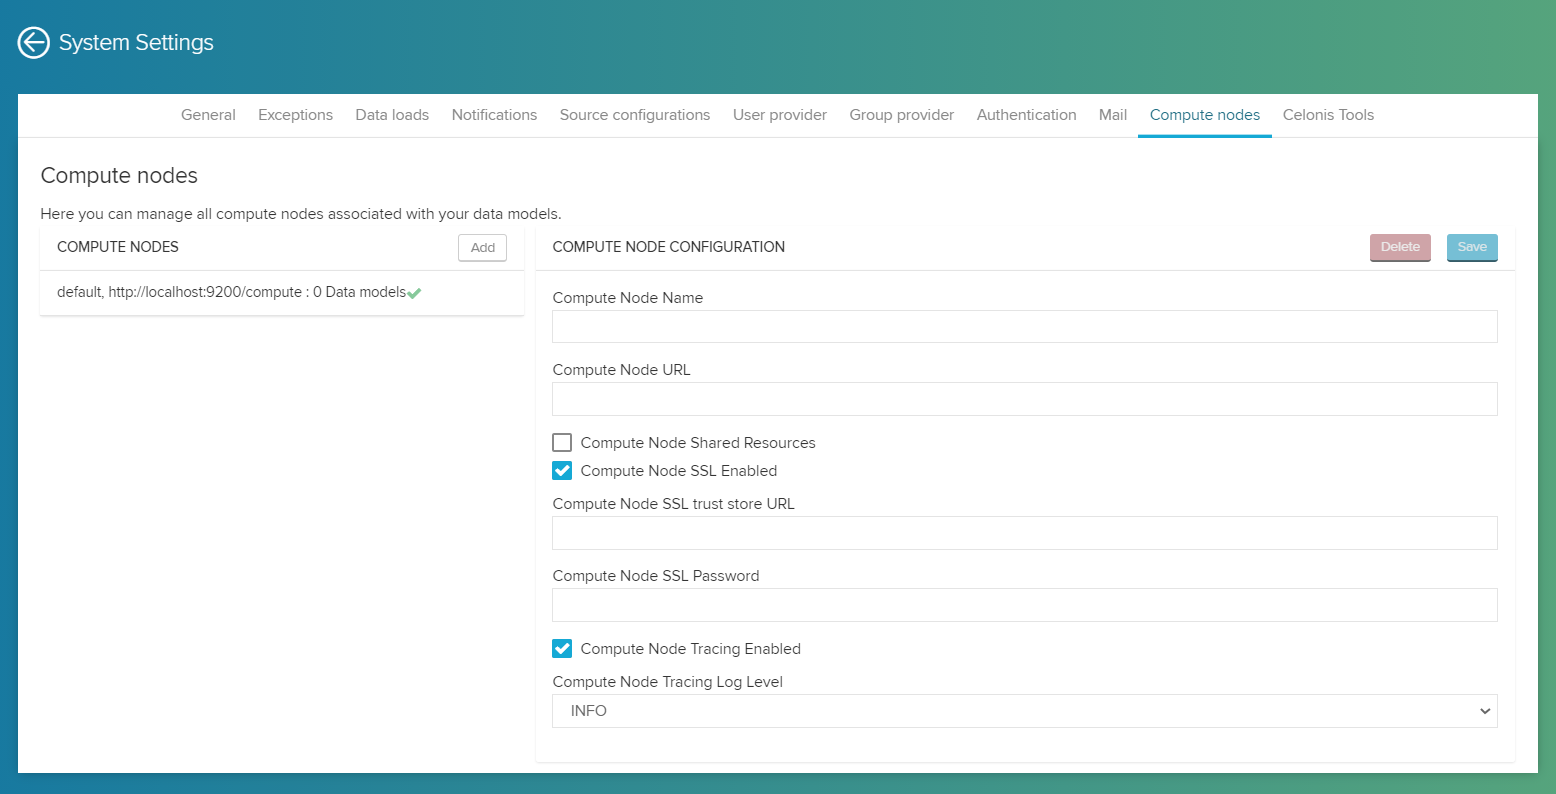Switch to User provider tab
1556x794 pixels.
click(780, 115)
